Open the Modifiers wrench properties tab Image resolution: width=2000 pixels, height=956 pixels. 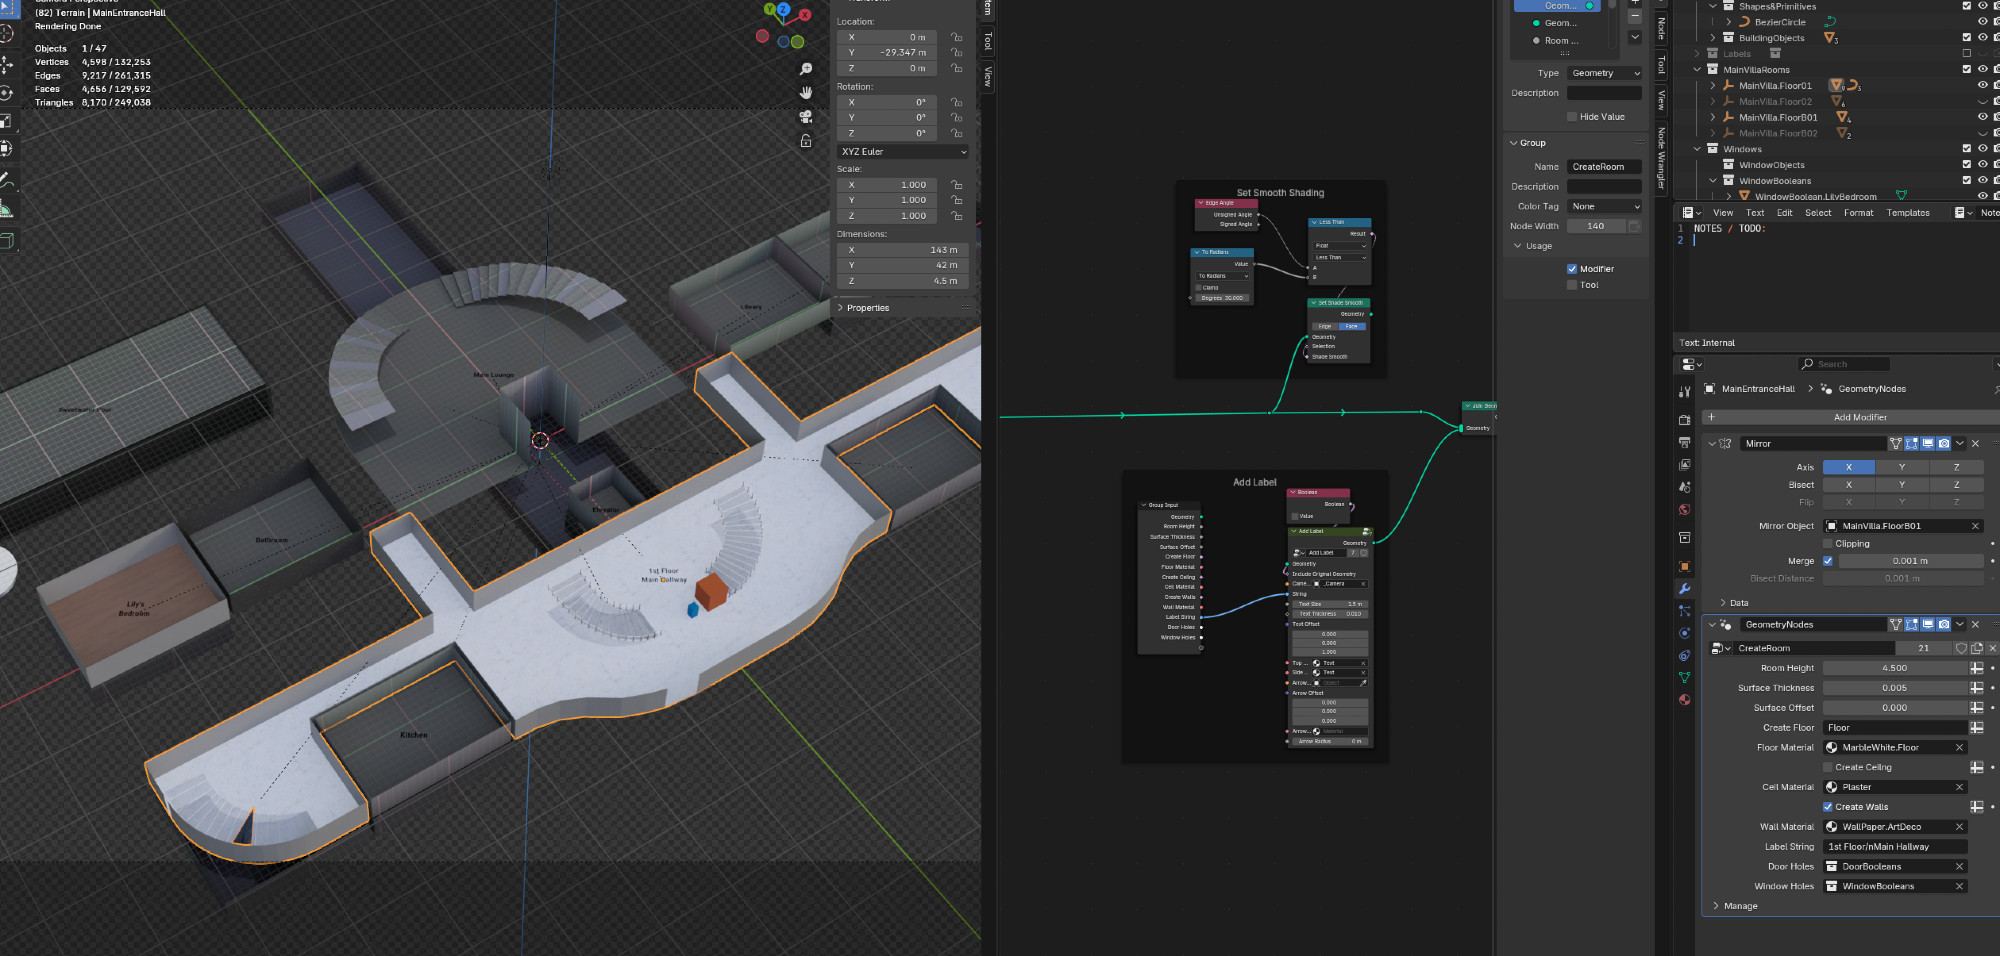click(1685, 589)
